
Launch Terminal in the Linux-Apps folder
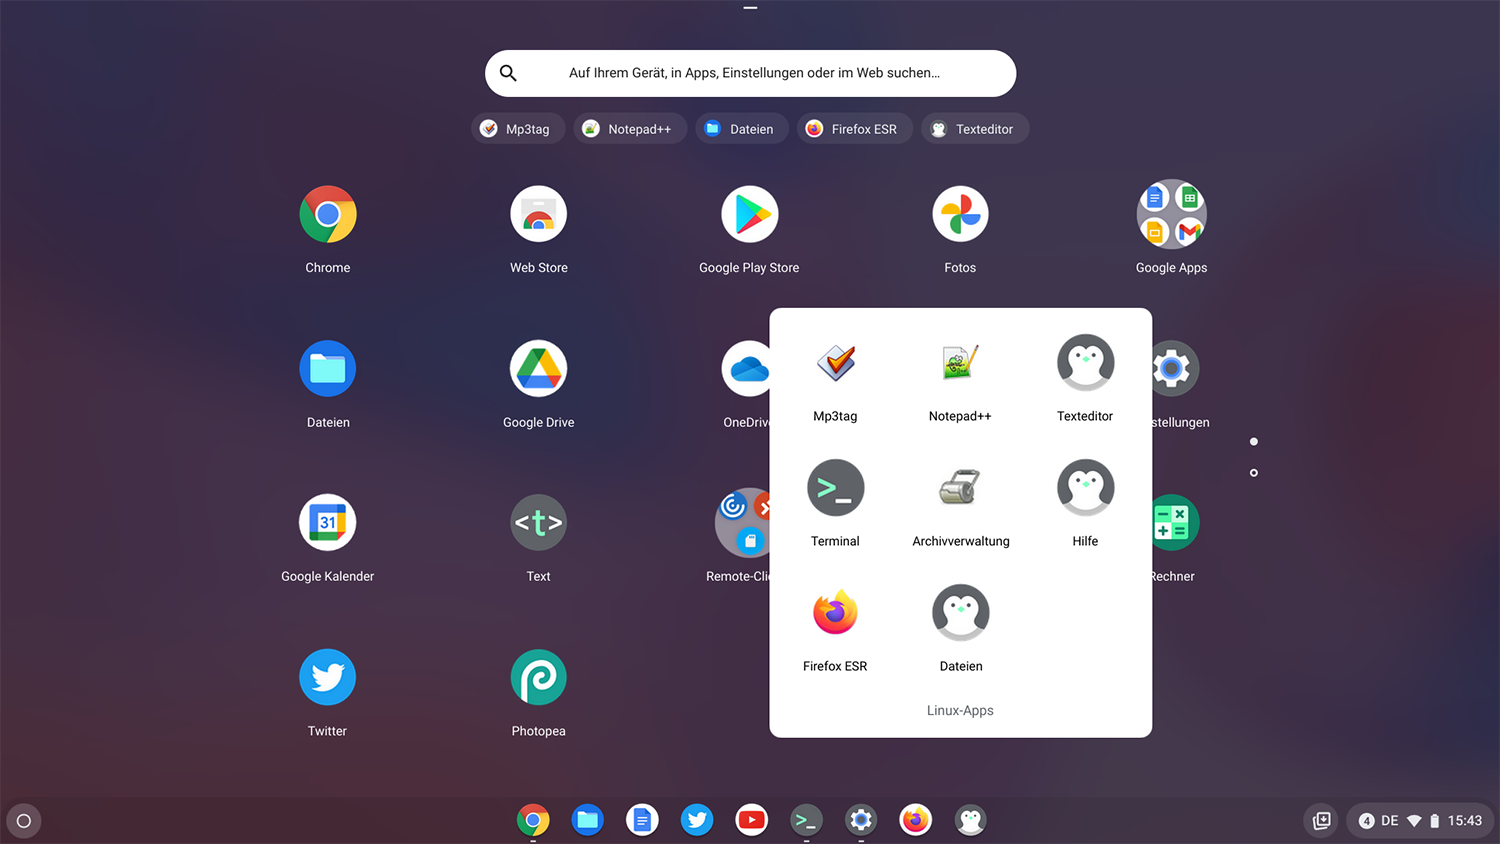click(835, 487)
